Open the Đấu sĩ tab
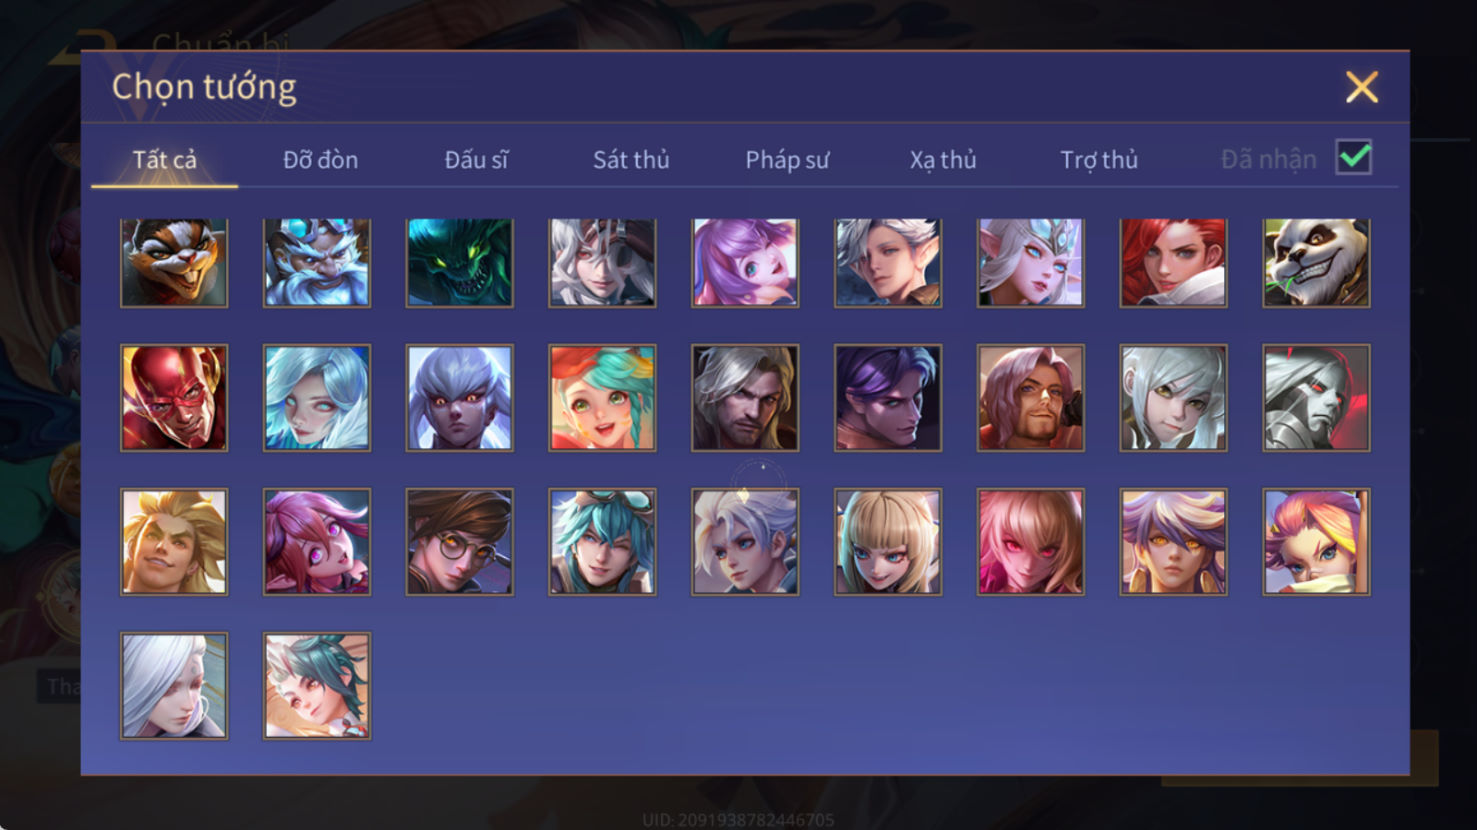 tap(476, 160)
